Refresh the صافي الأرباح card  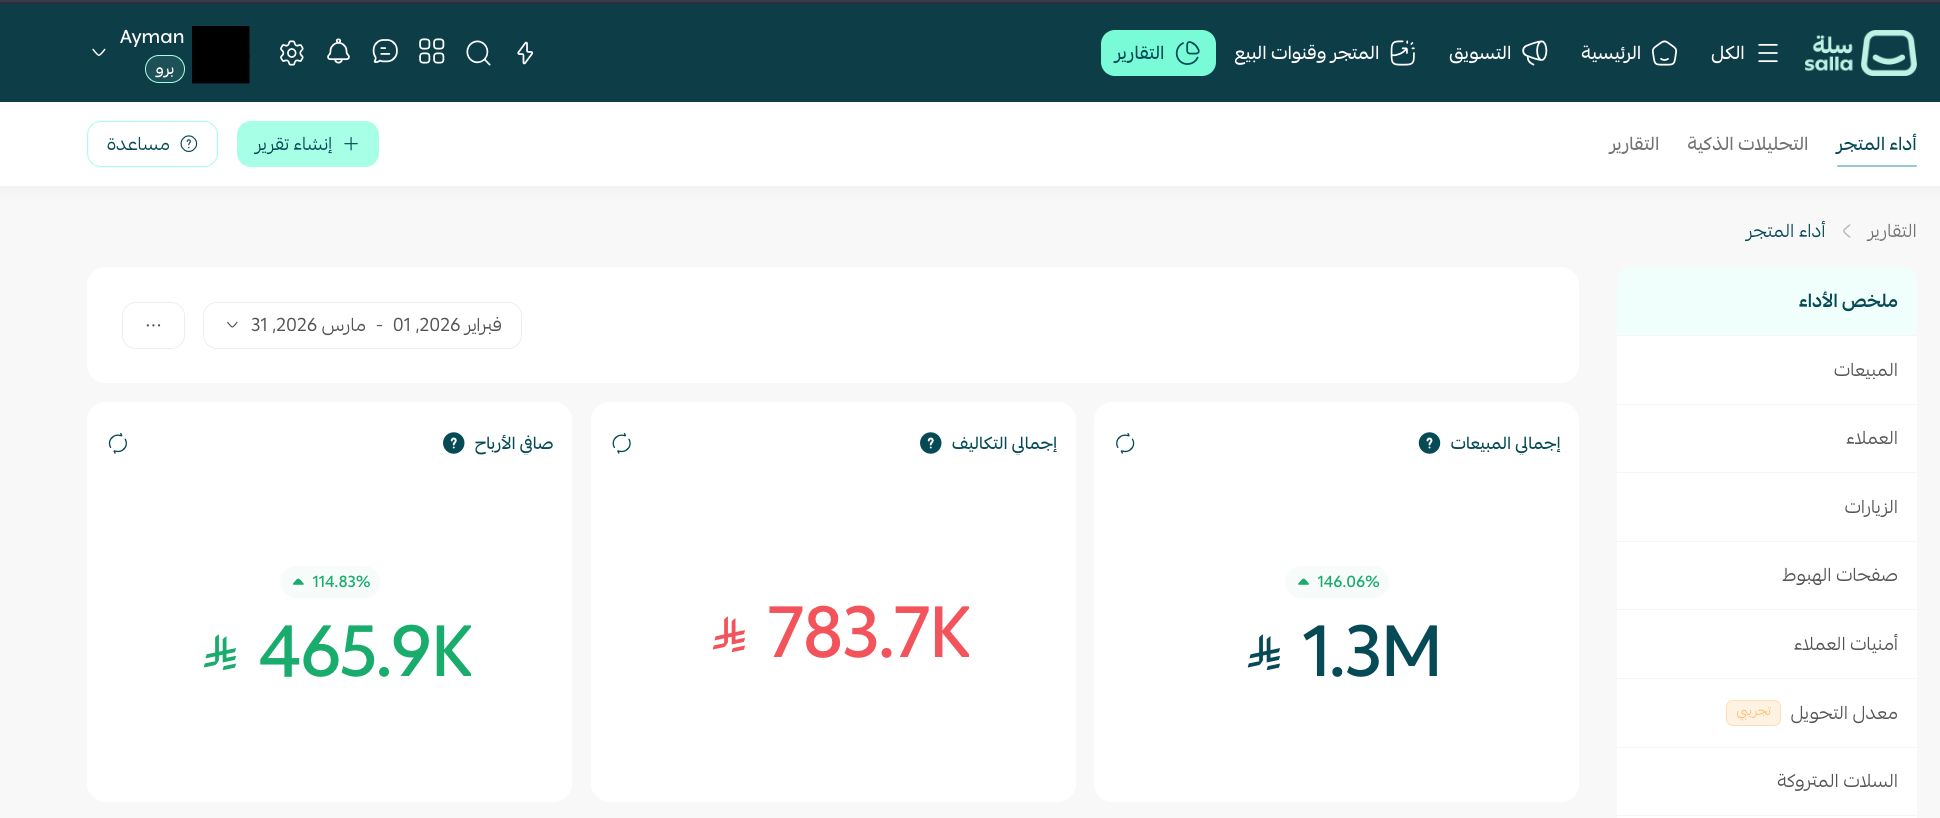[x=118, y=443]
